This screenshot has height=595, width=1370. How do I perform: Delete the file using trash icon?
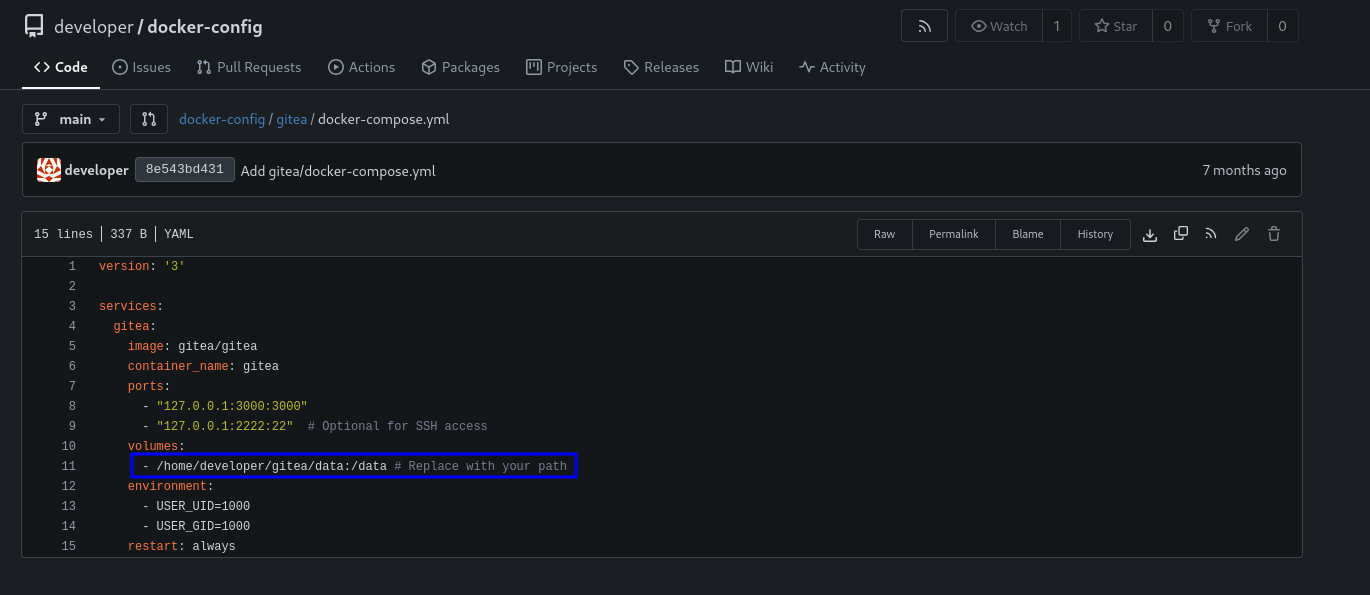pos(1274,234)
